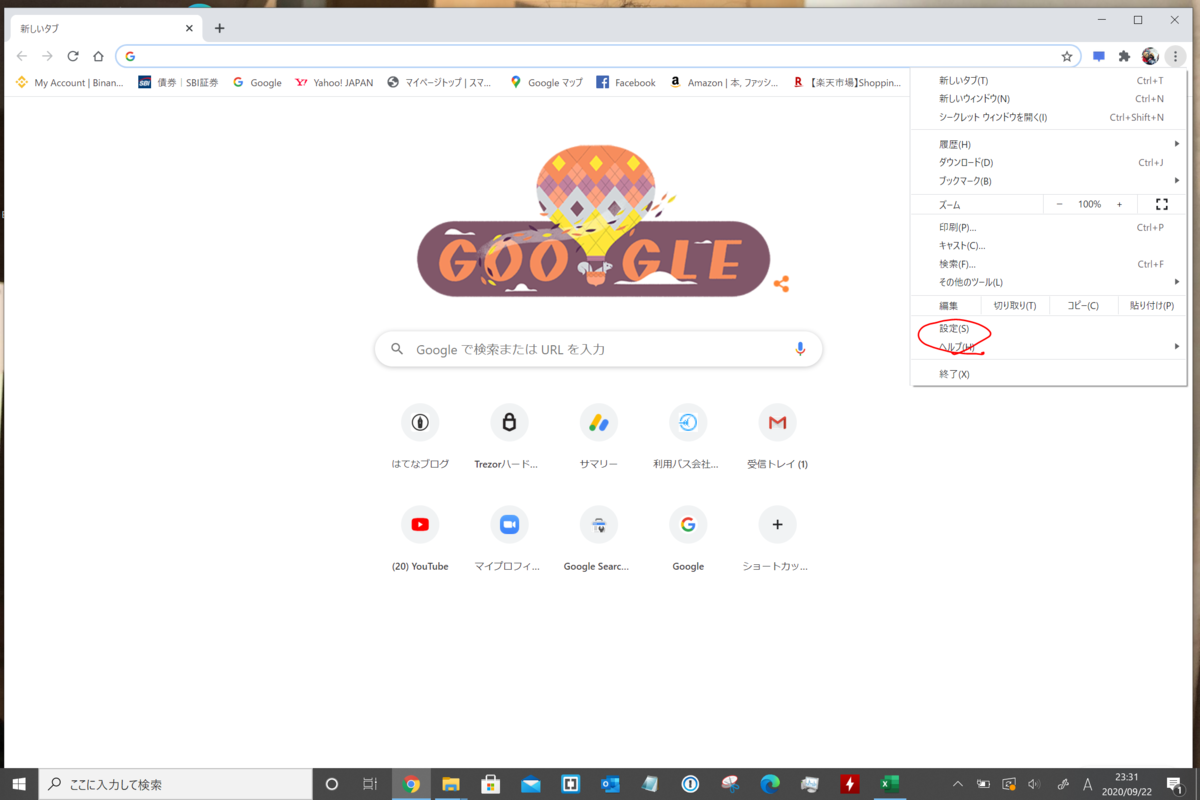
Task: Increase zoom with plus button
Action: click(x=1119, y=204)
